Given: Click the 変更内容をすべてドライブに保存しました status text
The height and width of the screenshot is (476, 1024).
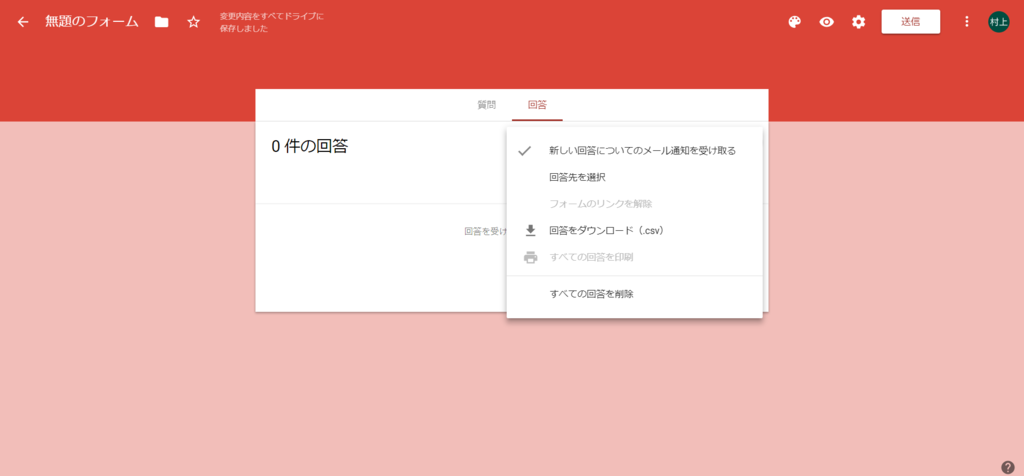Looking at the screenshot, I should coord(272,22).
